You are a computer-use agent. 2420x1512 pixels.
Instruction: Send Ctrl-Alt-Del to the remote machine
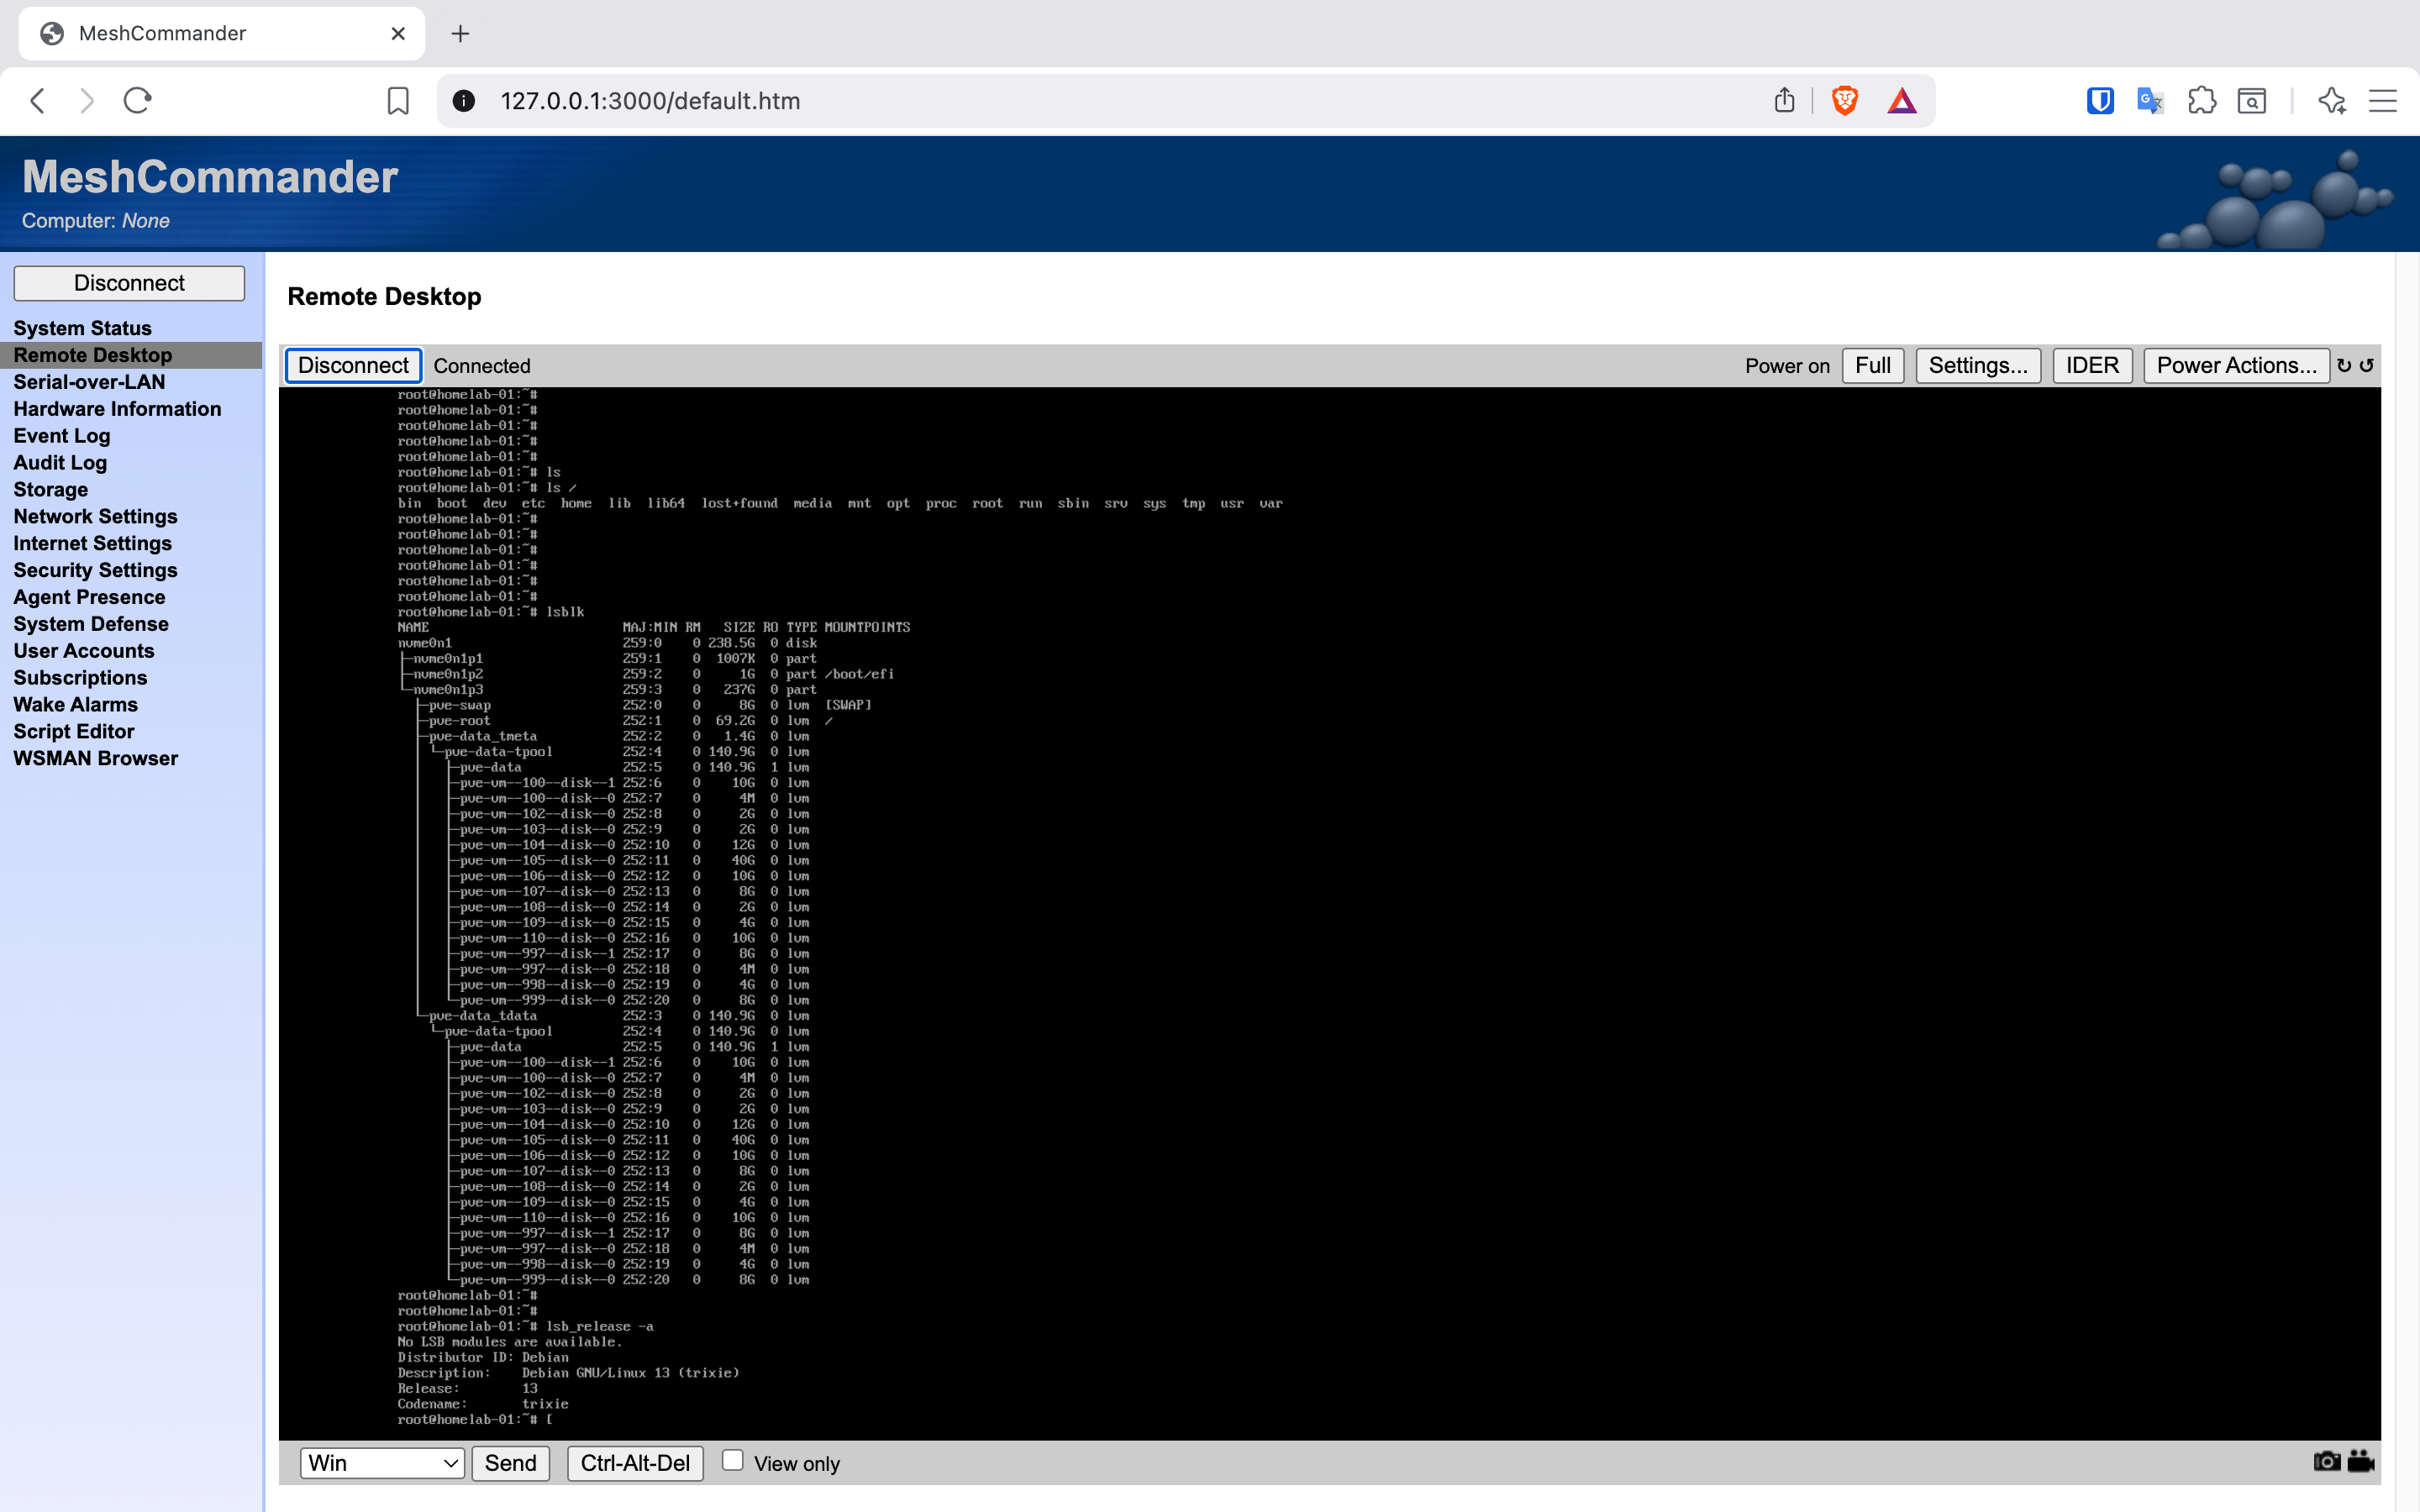coord(635,1462)
